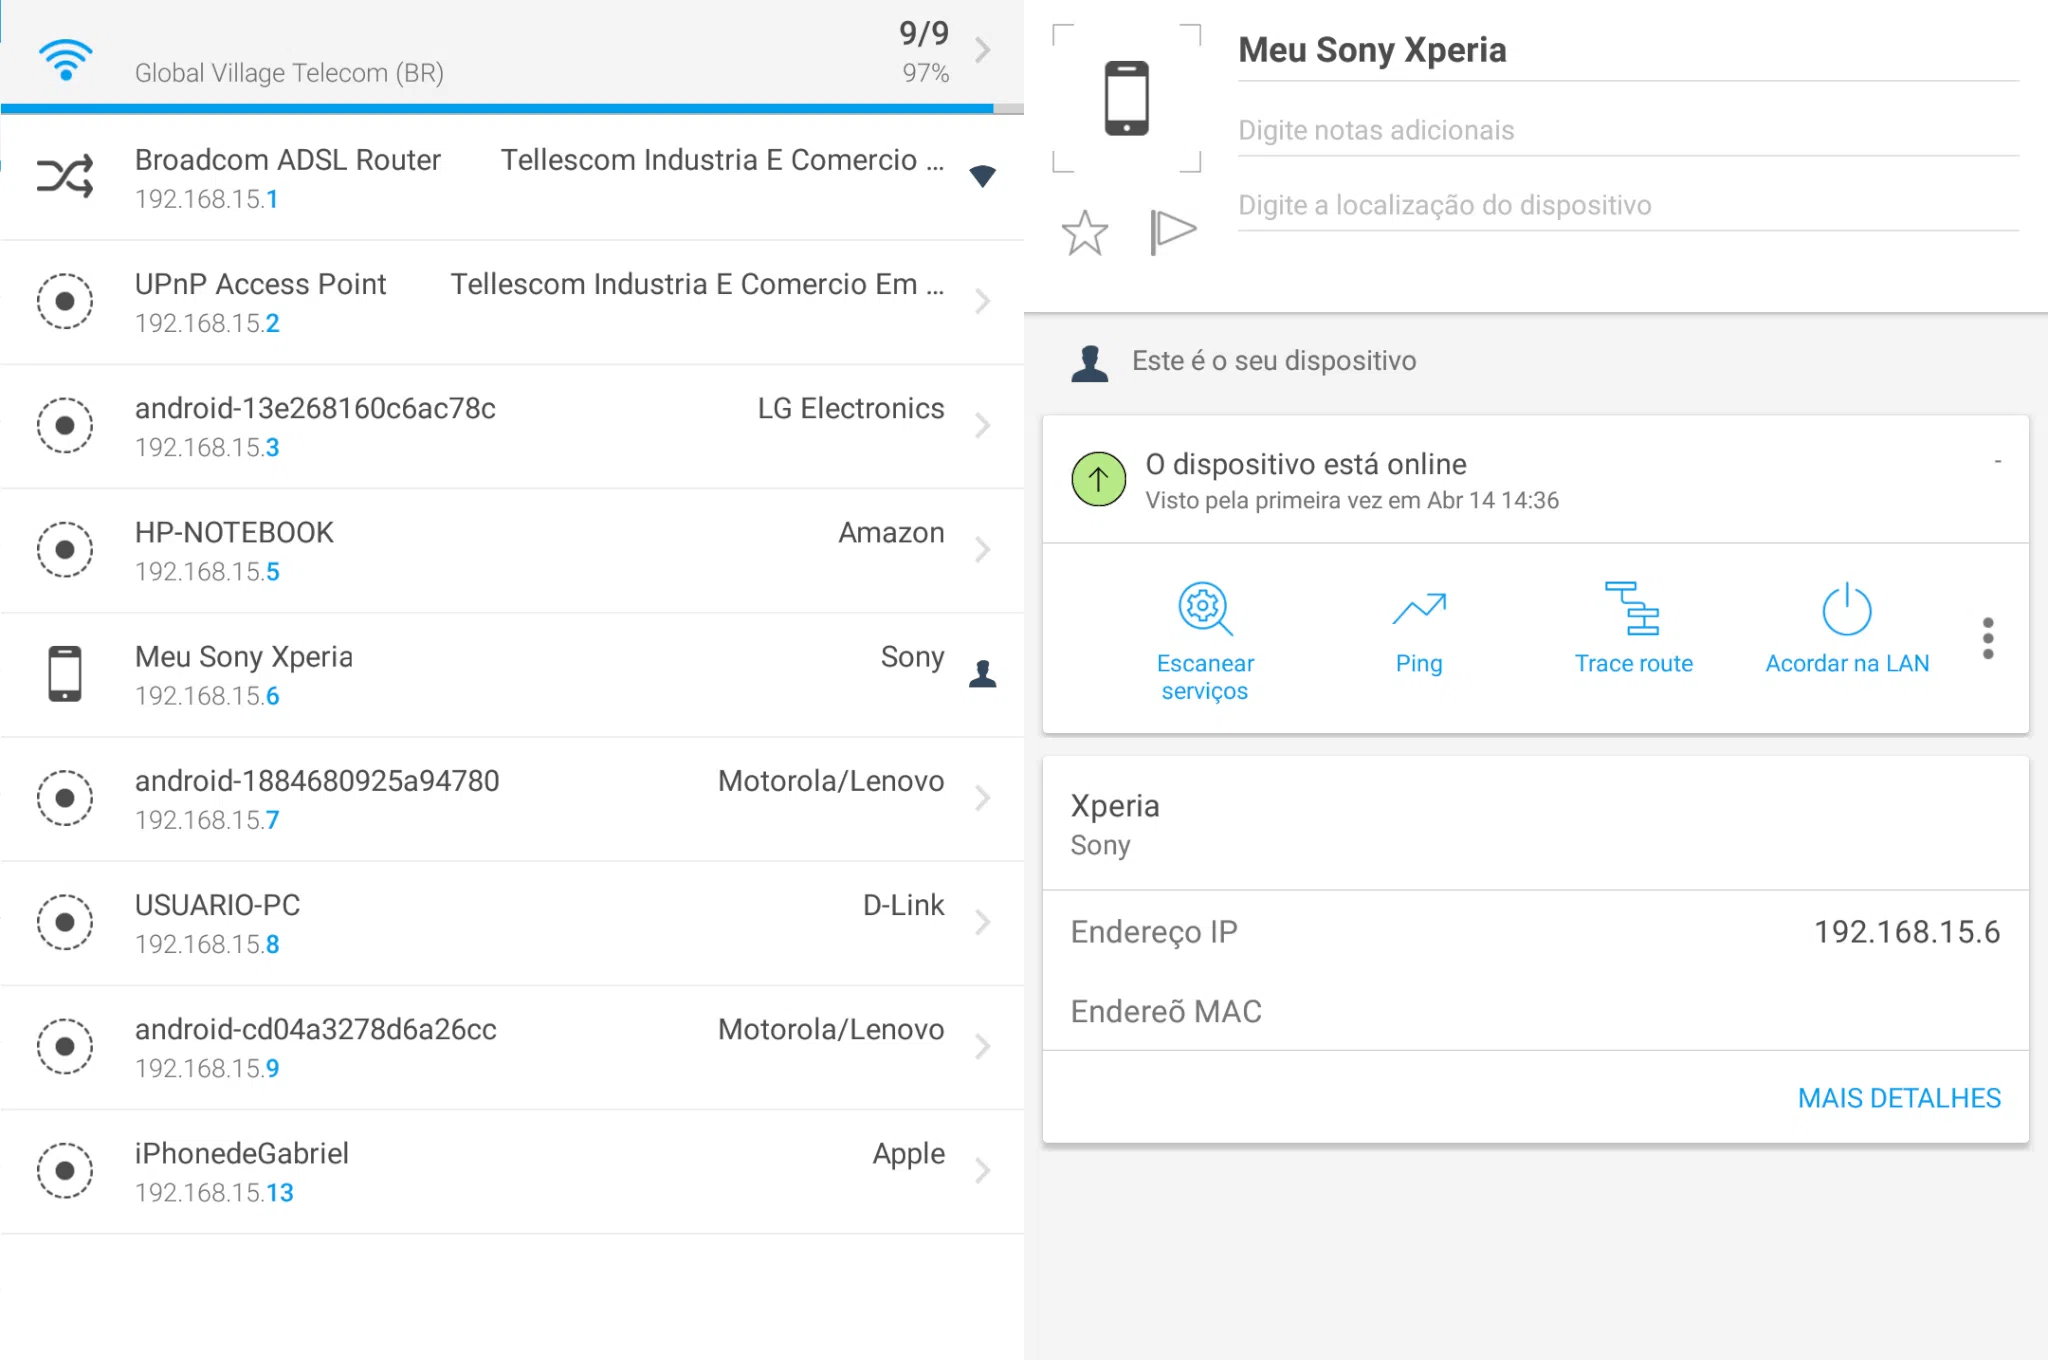Viewport: 2048px width, 1360px height.
Task: Expand the iPhonedeGabriel Apple row chevron
Action: [x=983, y=1170]
